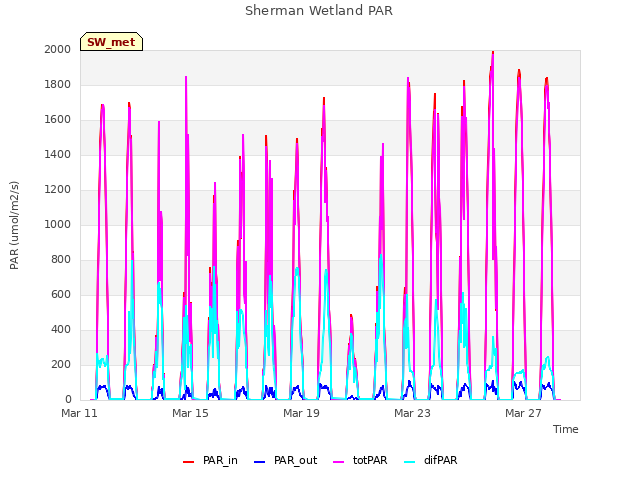Click the 1600 y-axis tick label
Image resolution: width=640 pixels, height=480 pixels.
pos(58,120)
